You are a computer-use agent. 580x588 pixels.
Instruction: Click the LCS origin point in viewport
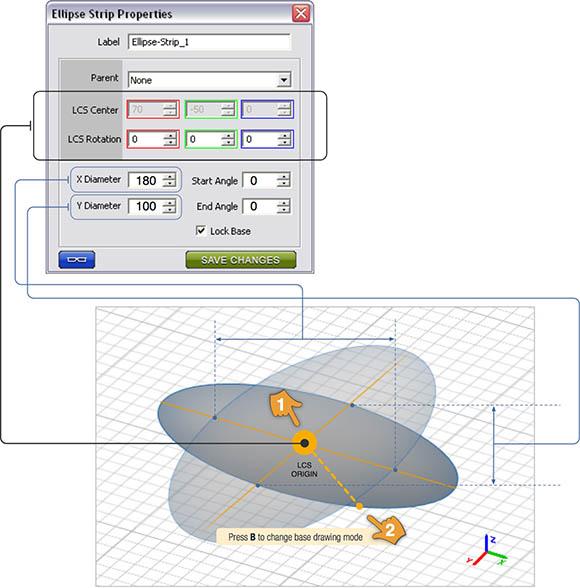tap(304, 443)
